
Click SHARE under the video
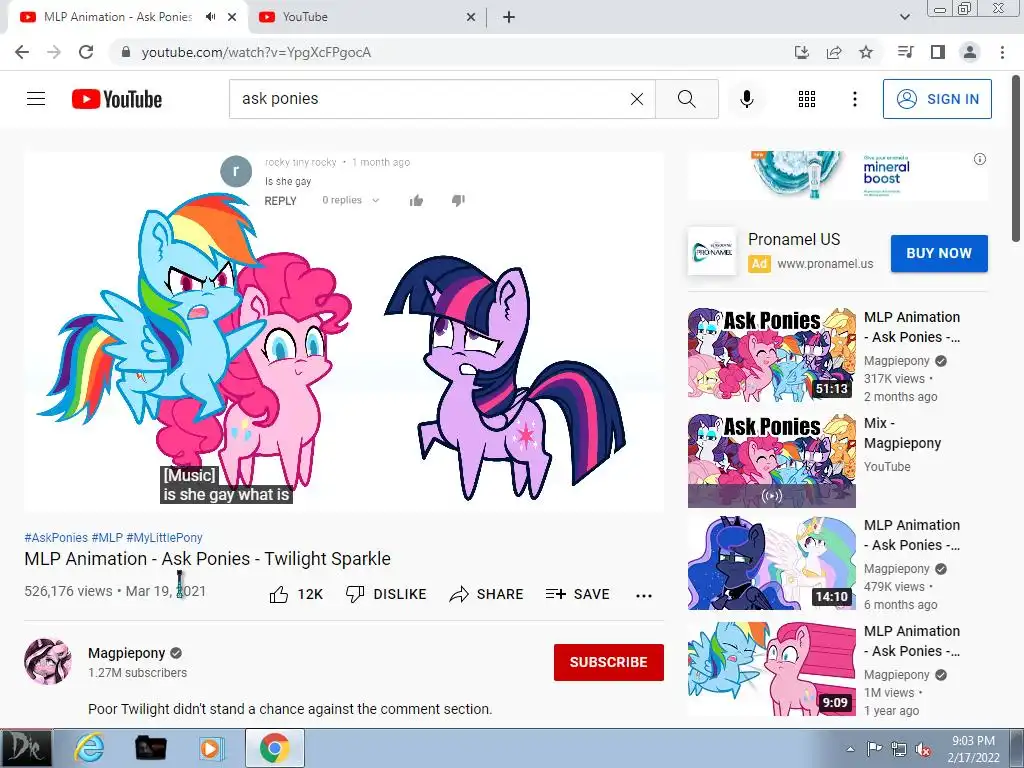click(487, 594)
